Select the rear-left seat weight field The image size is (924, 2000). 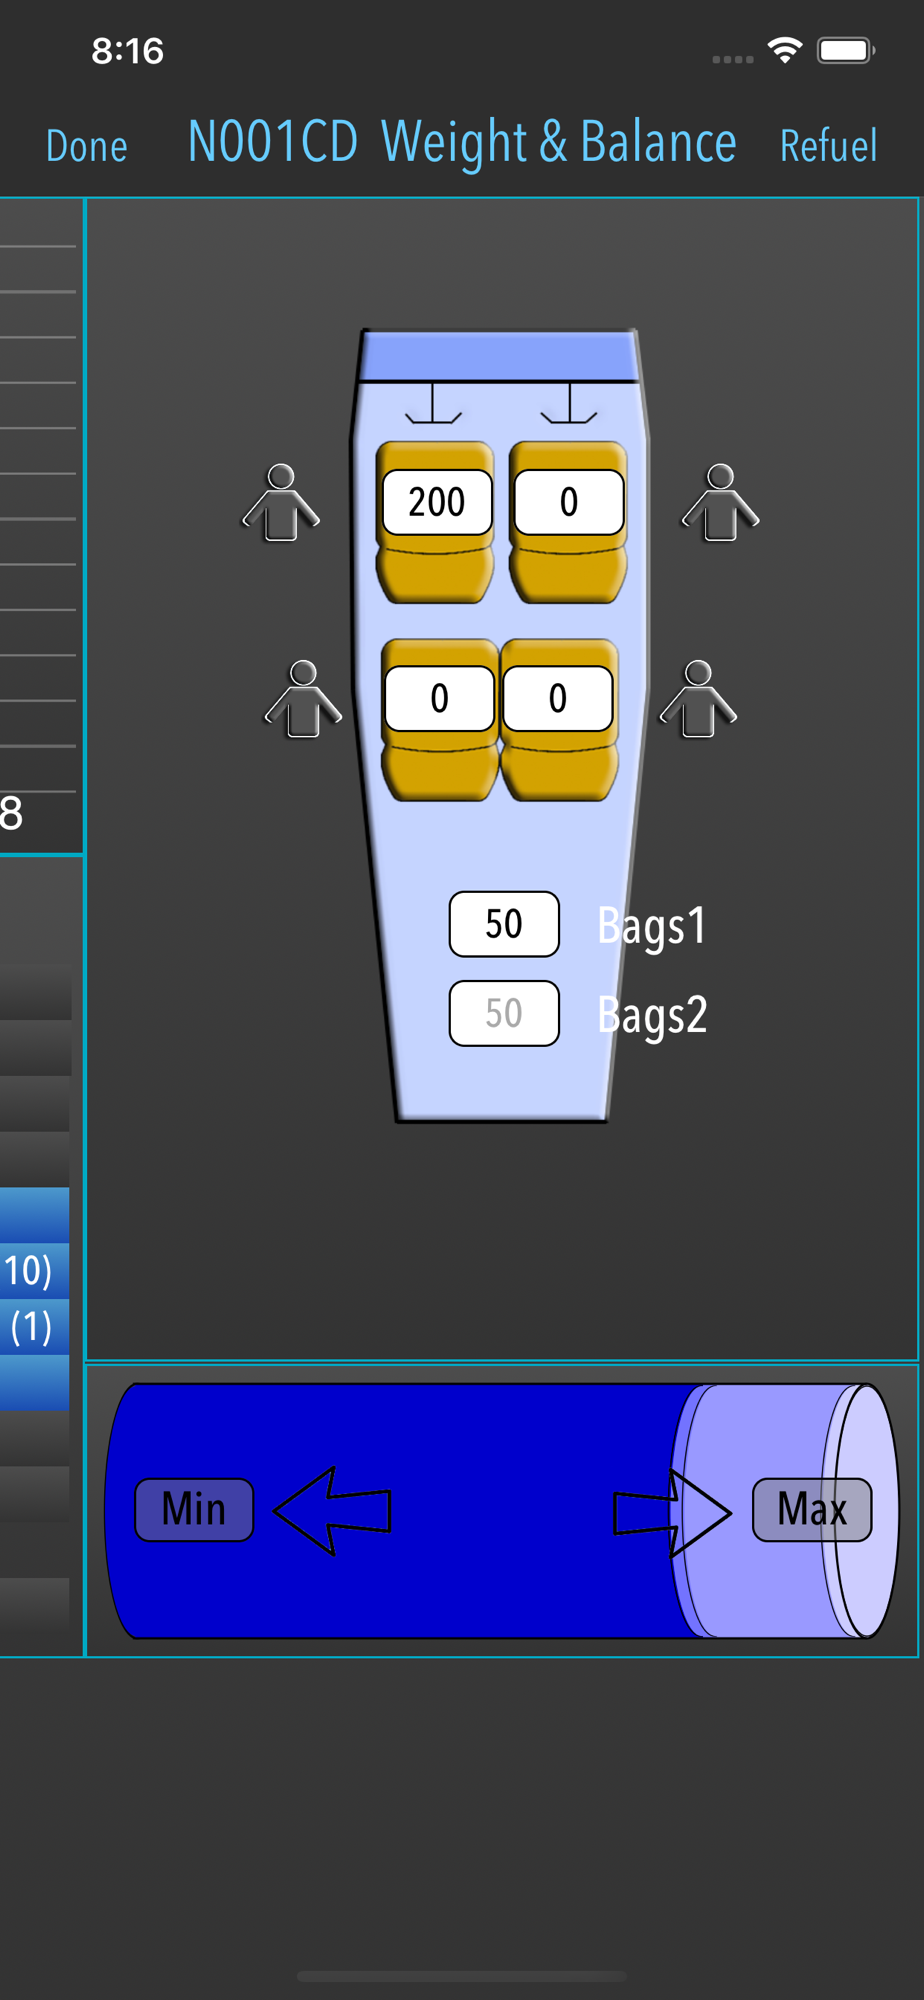point(440,698)
